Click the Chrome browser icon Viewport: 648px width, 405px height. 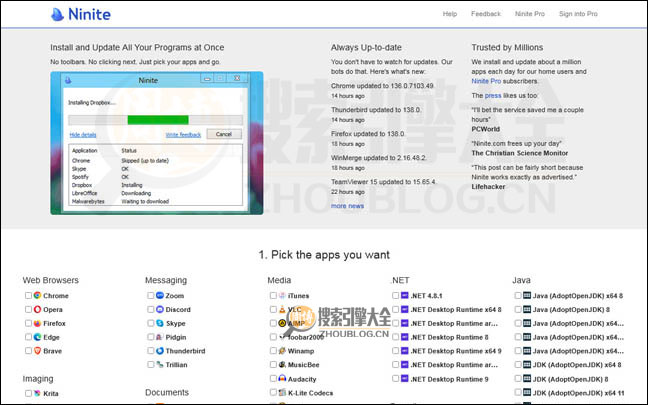(37, 295)
